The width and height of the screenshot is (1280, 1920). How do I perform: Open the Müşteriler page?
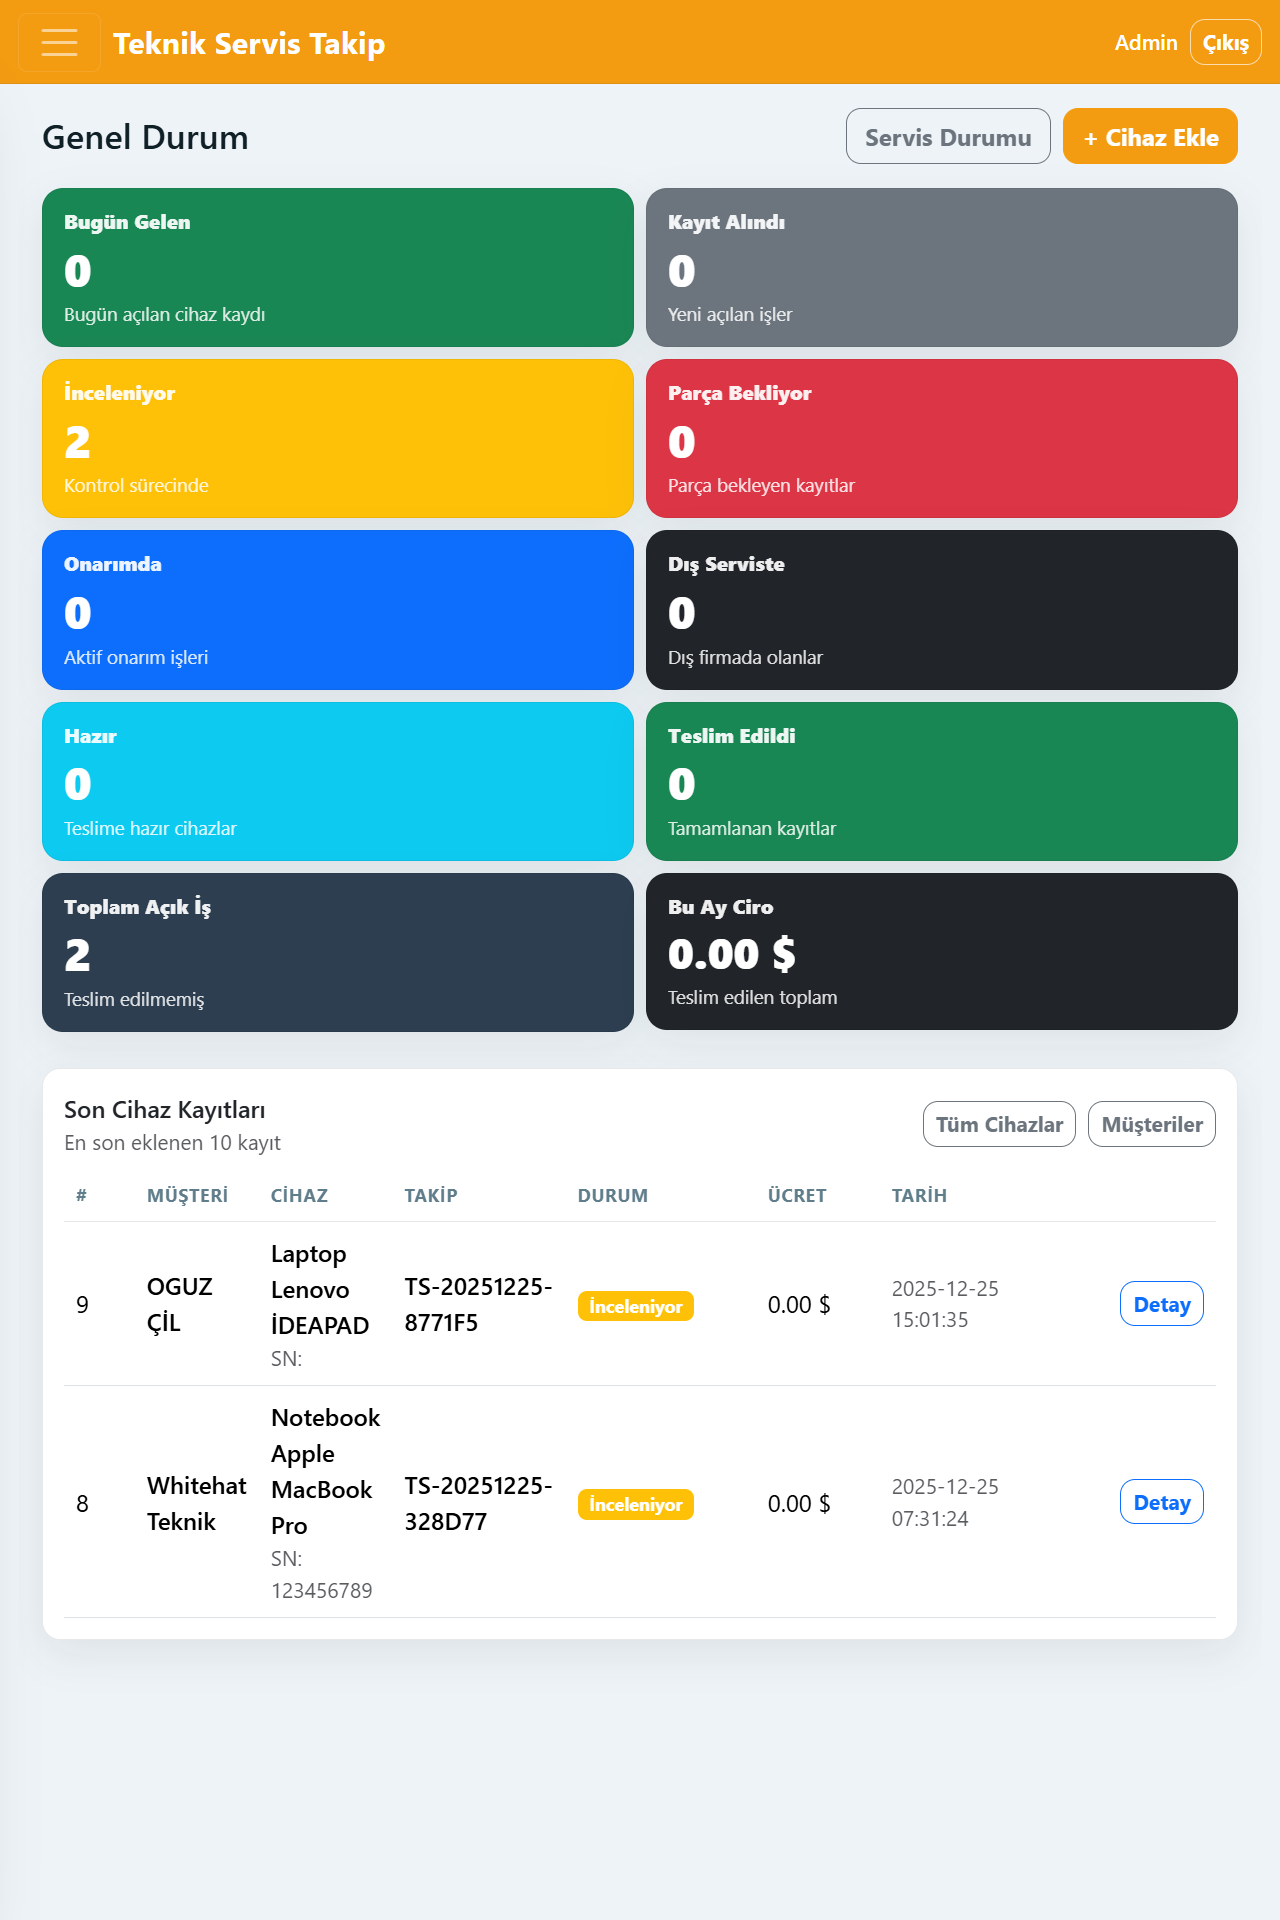(x=1151, y=1124)
